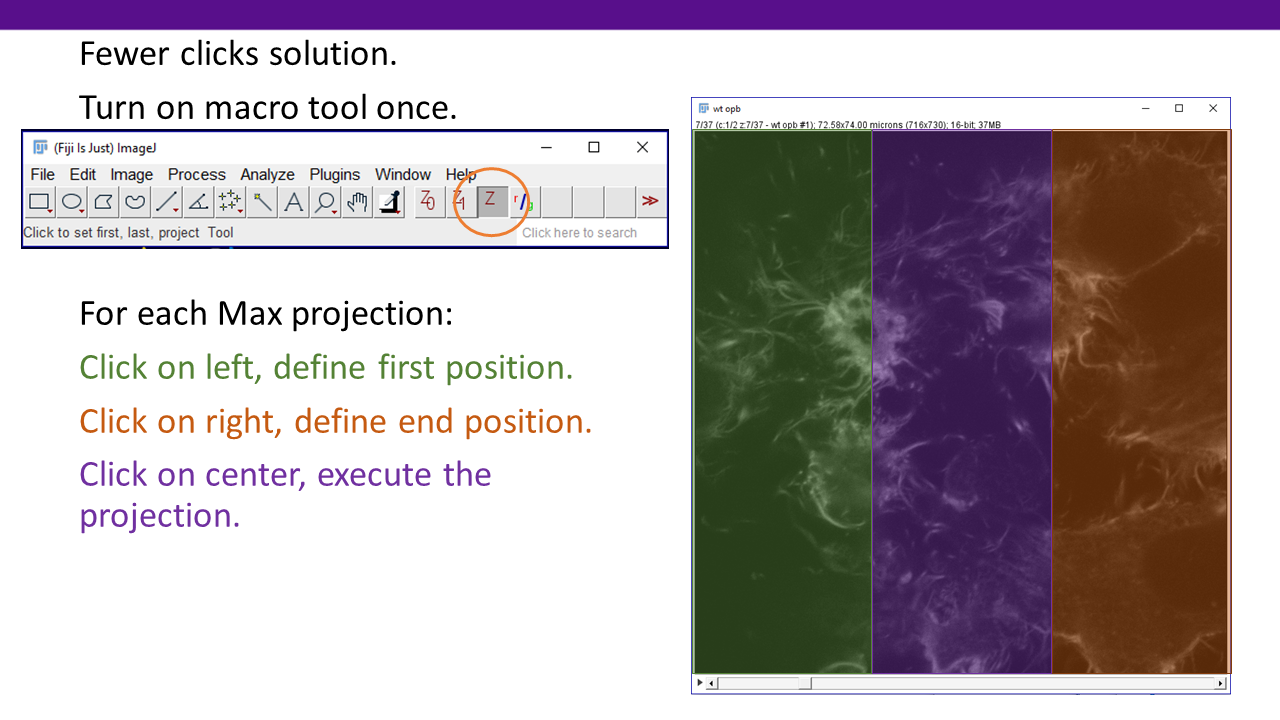Open the Plugins menu

(334, 175)
